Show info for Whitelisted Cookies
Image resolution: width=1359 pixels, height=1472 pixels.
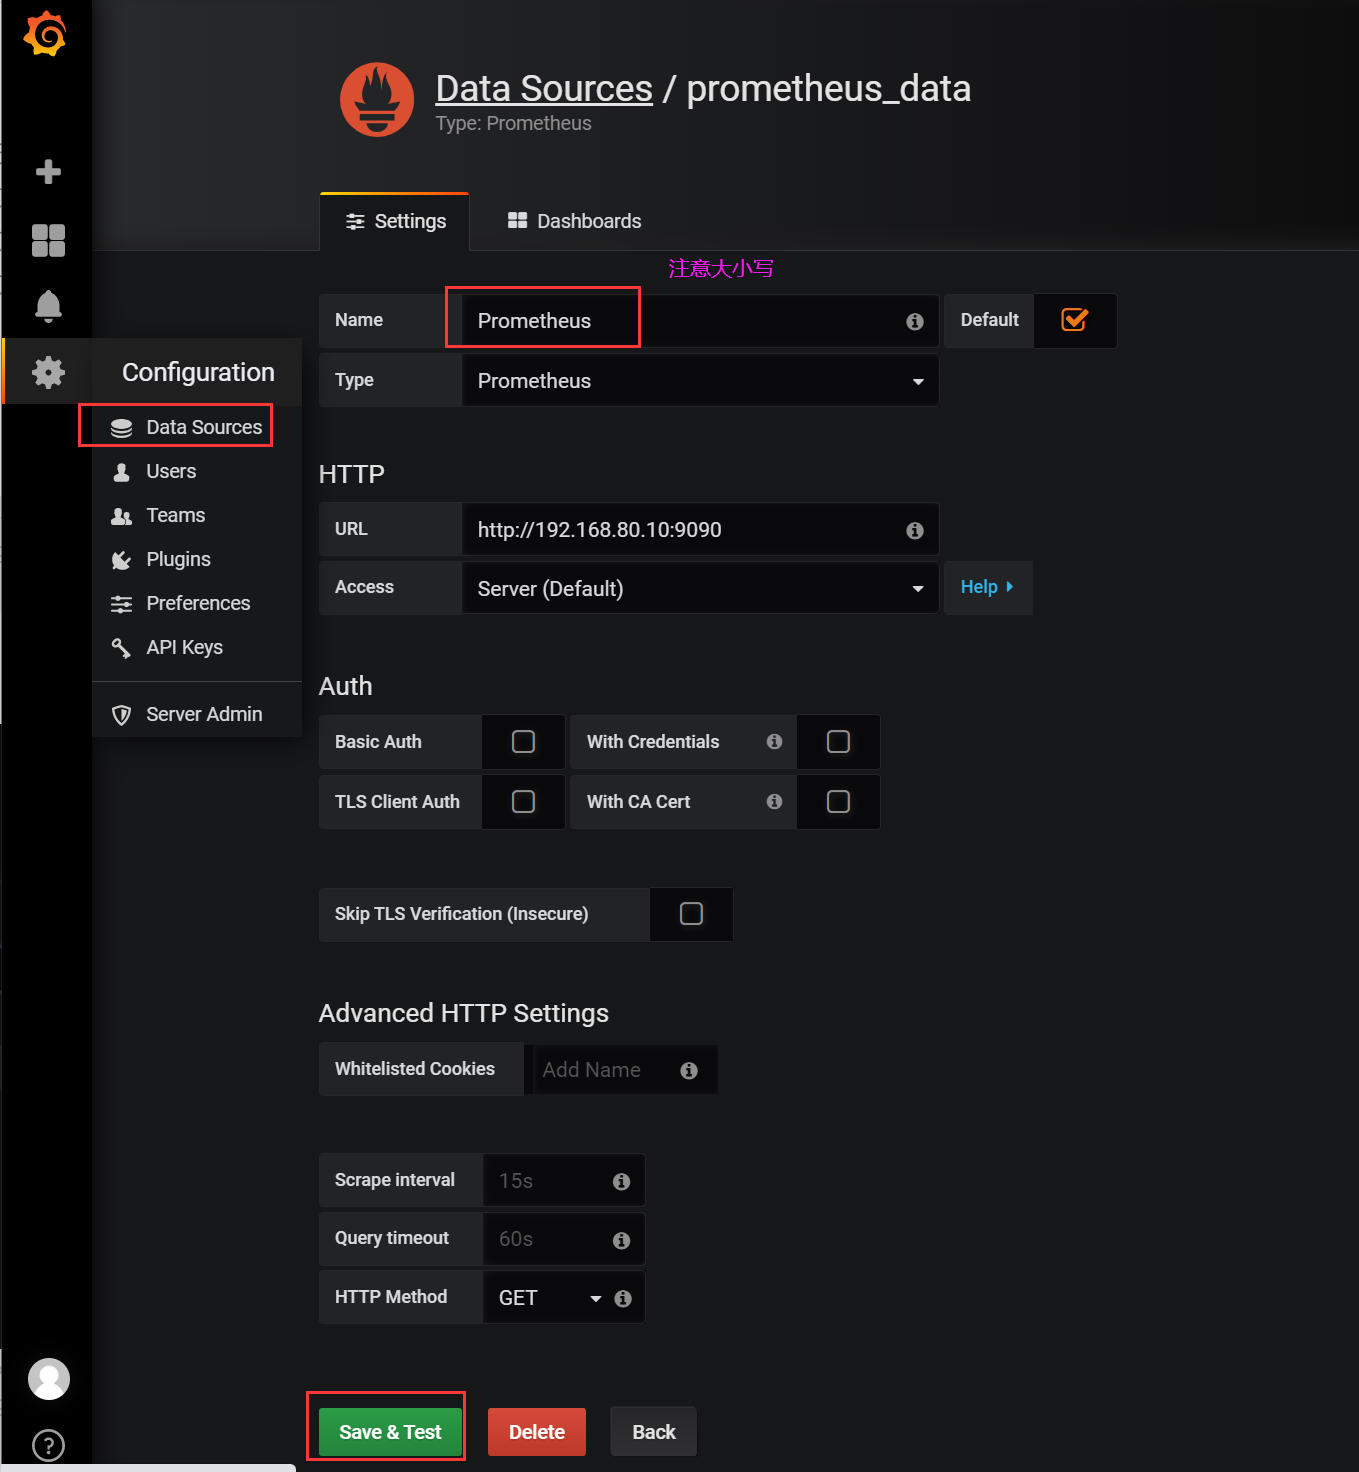(689, 1070)
